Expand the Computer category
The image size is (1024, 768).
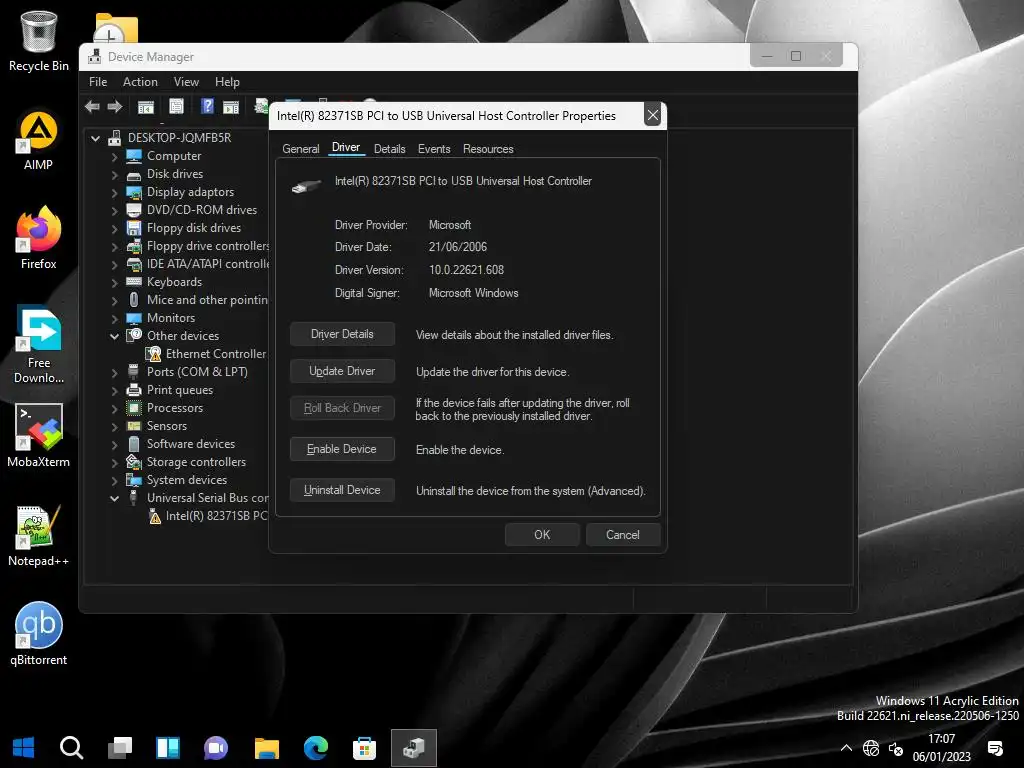pyautogui.click(x=114, y=157)
